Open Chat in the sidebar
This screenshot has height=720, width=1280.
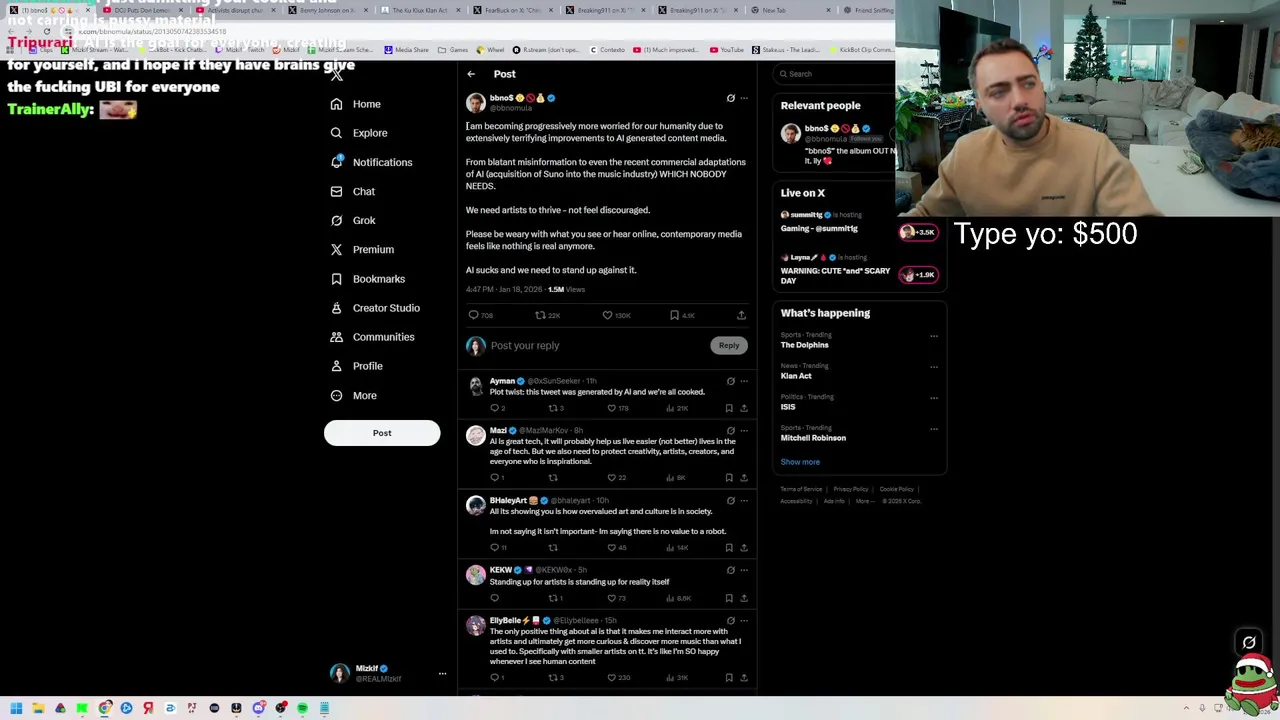click(353, 191)
